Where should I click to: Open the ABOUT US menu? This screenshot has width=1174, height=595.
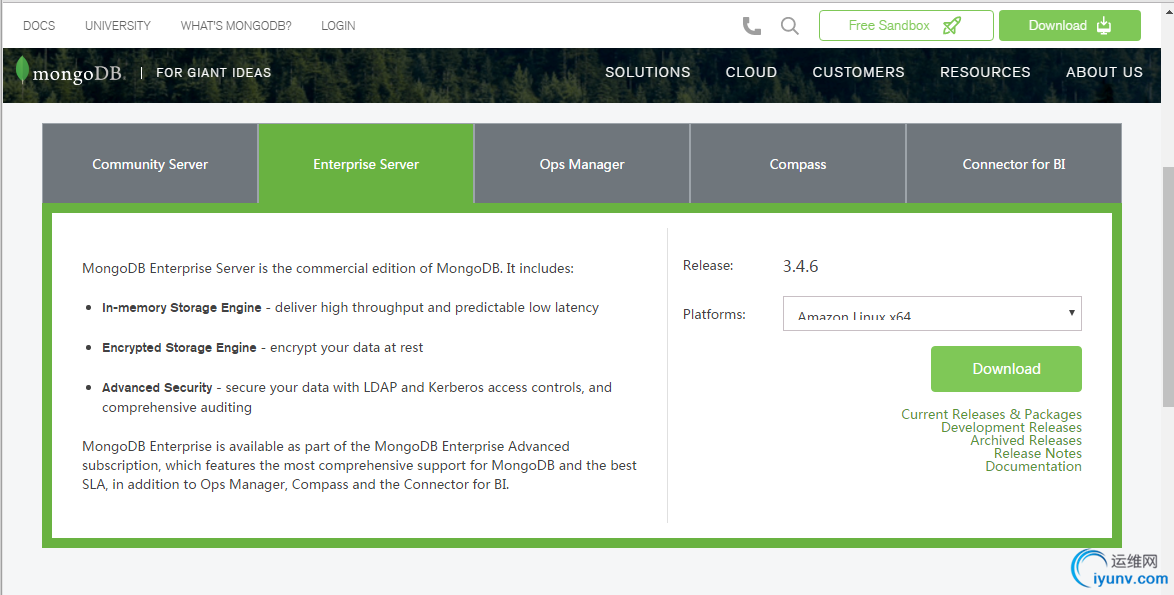(x=1104, y=72)
